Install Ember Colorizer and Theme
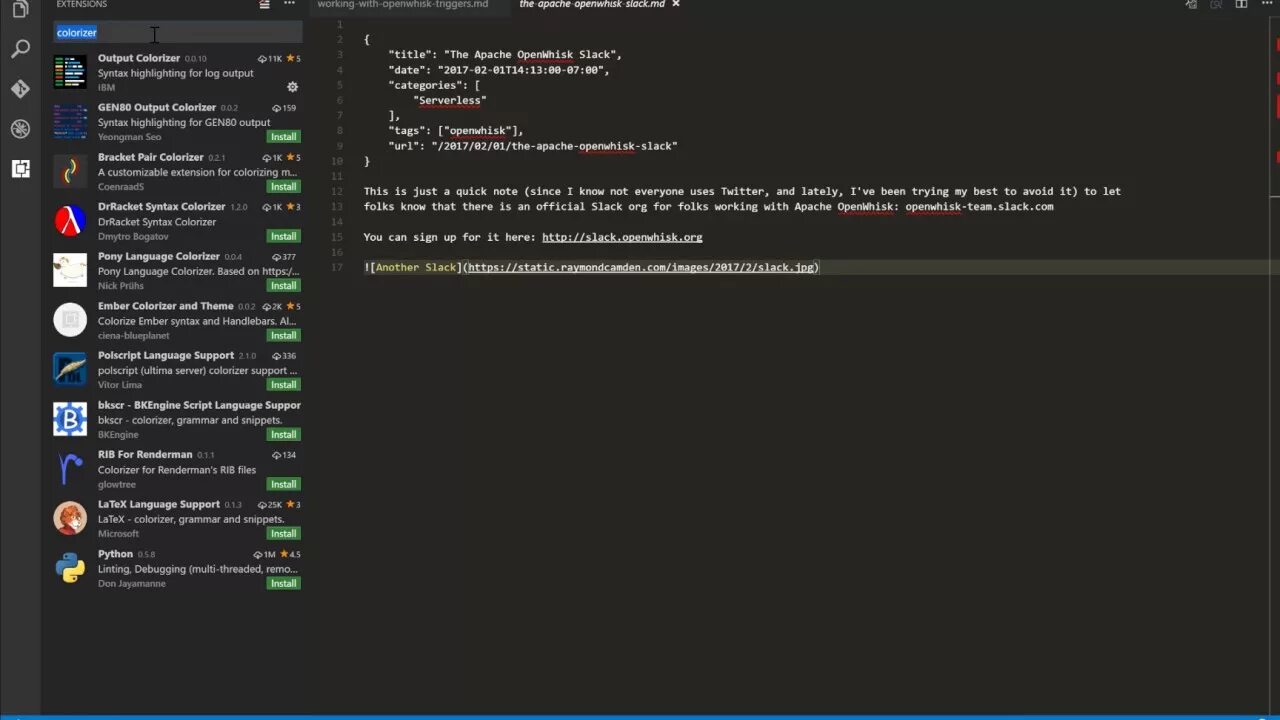 pyautogui.click(x=283, y=335)
